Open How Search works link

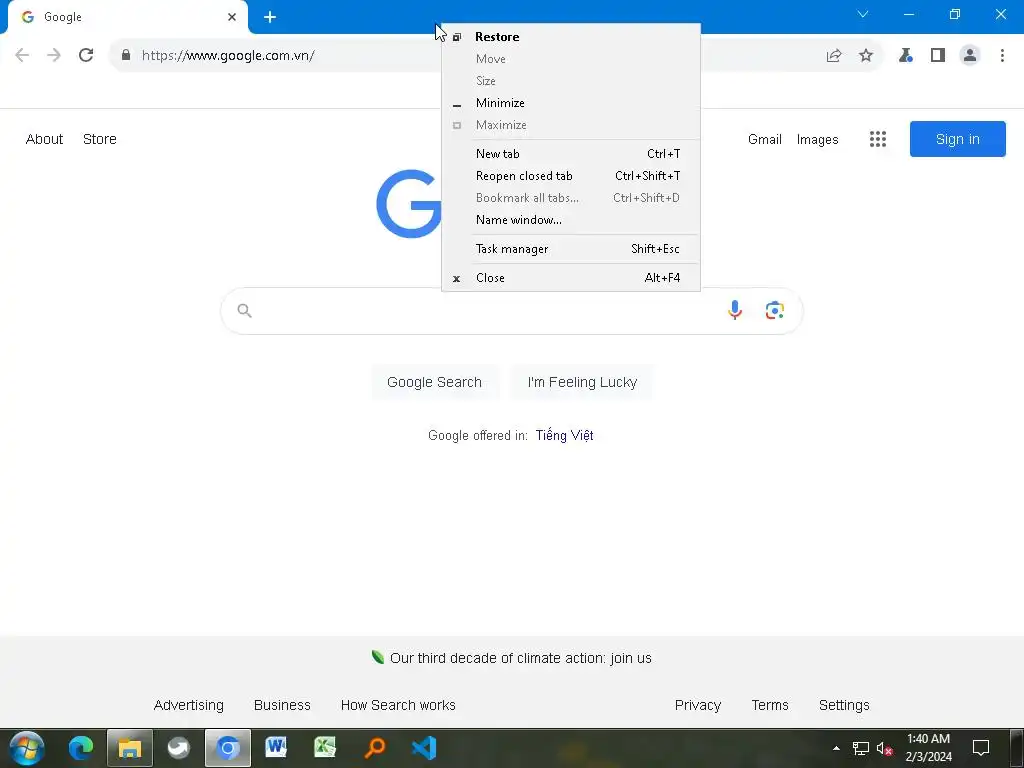tap(398, 705)
